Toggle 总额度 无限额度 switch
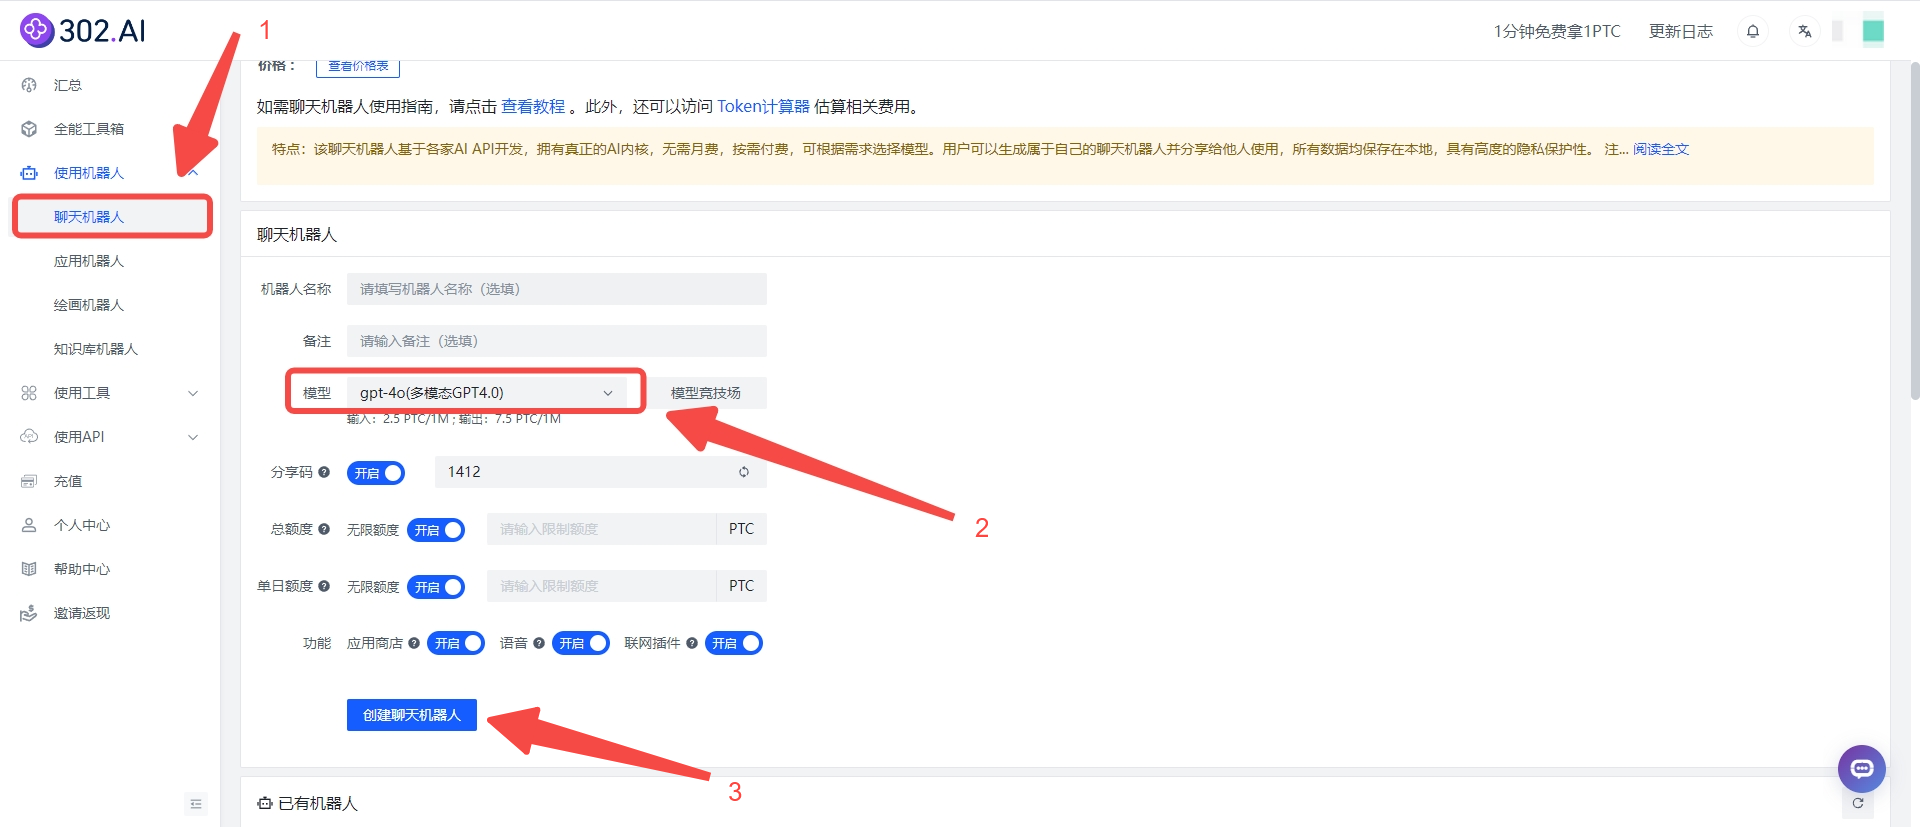The height and width of the screenshot is (827, 1920). click(436, 530)
